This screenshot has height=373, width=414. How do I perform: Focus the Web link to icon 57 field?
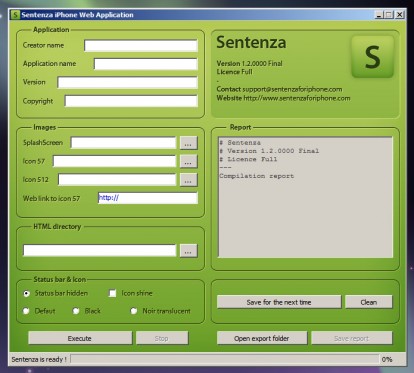pyautogui.click(x=148, y=198)
